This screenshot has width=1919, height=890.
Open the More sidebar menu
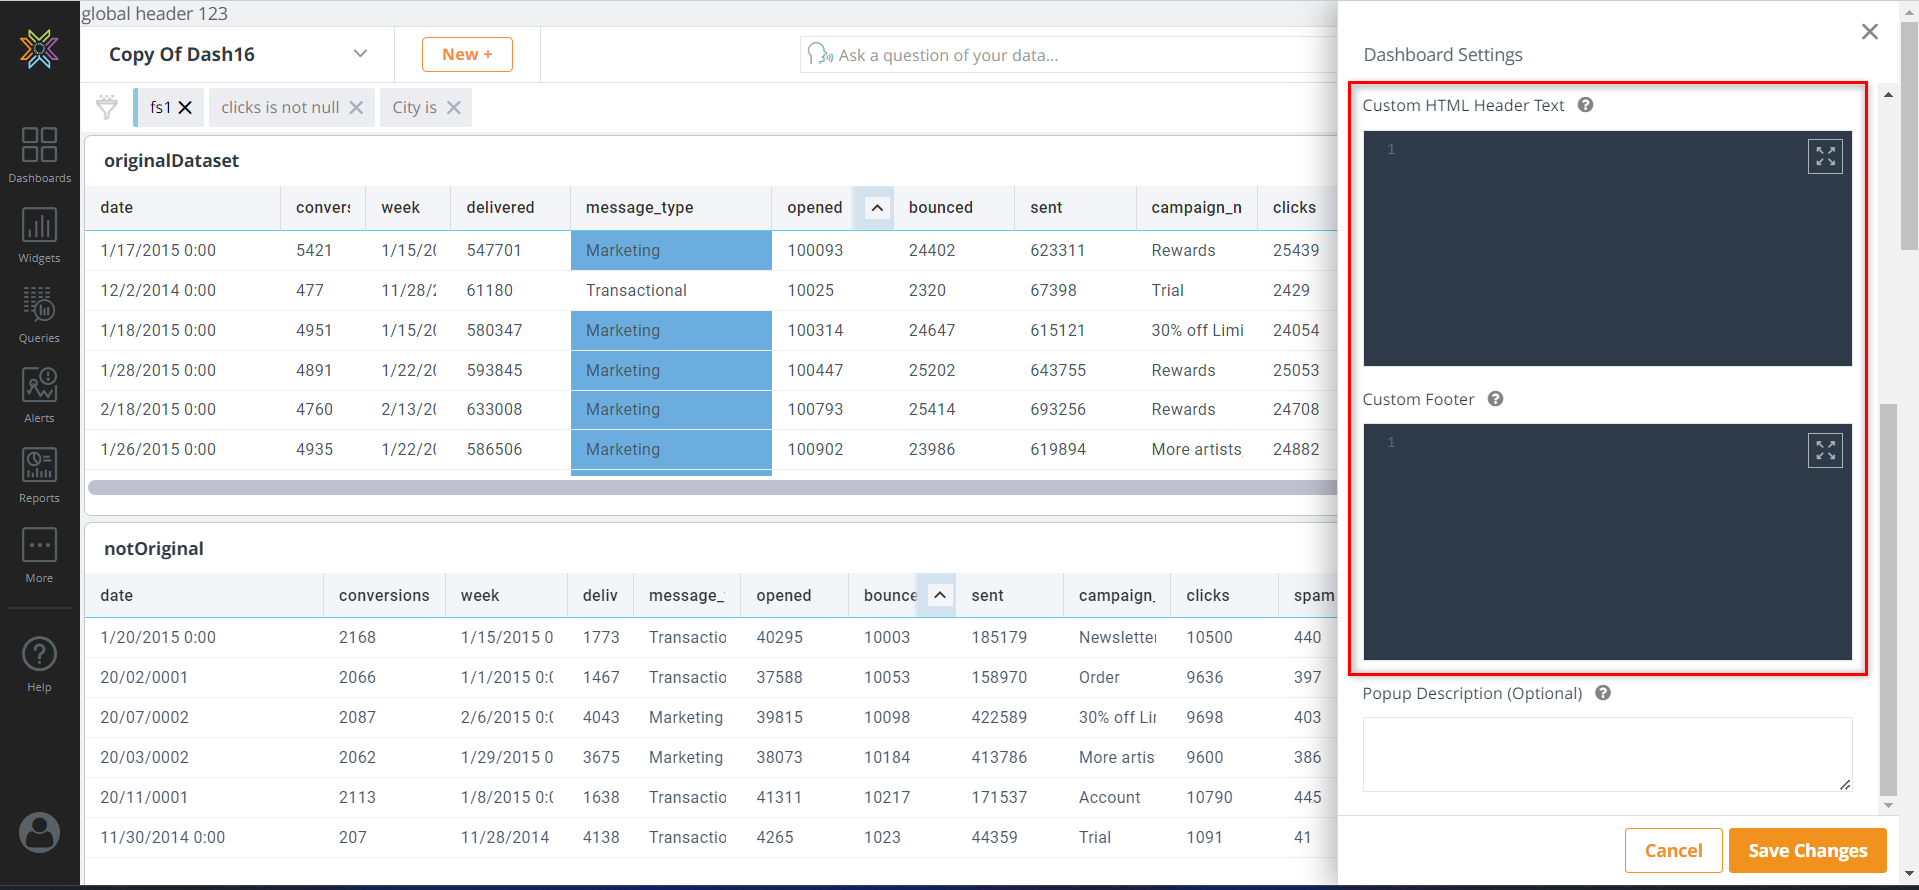click(39, 554)
